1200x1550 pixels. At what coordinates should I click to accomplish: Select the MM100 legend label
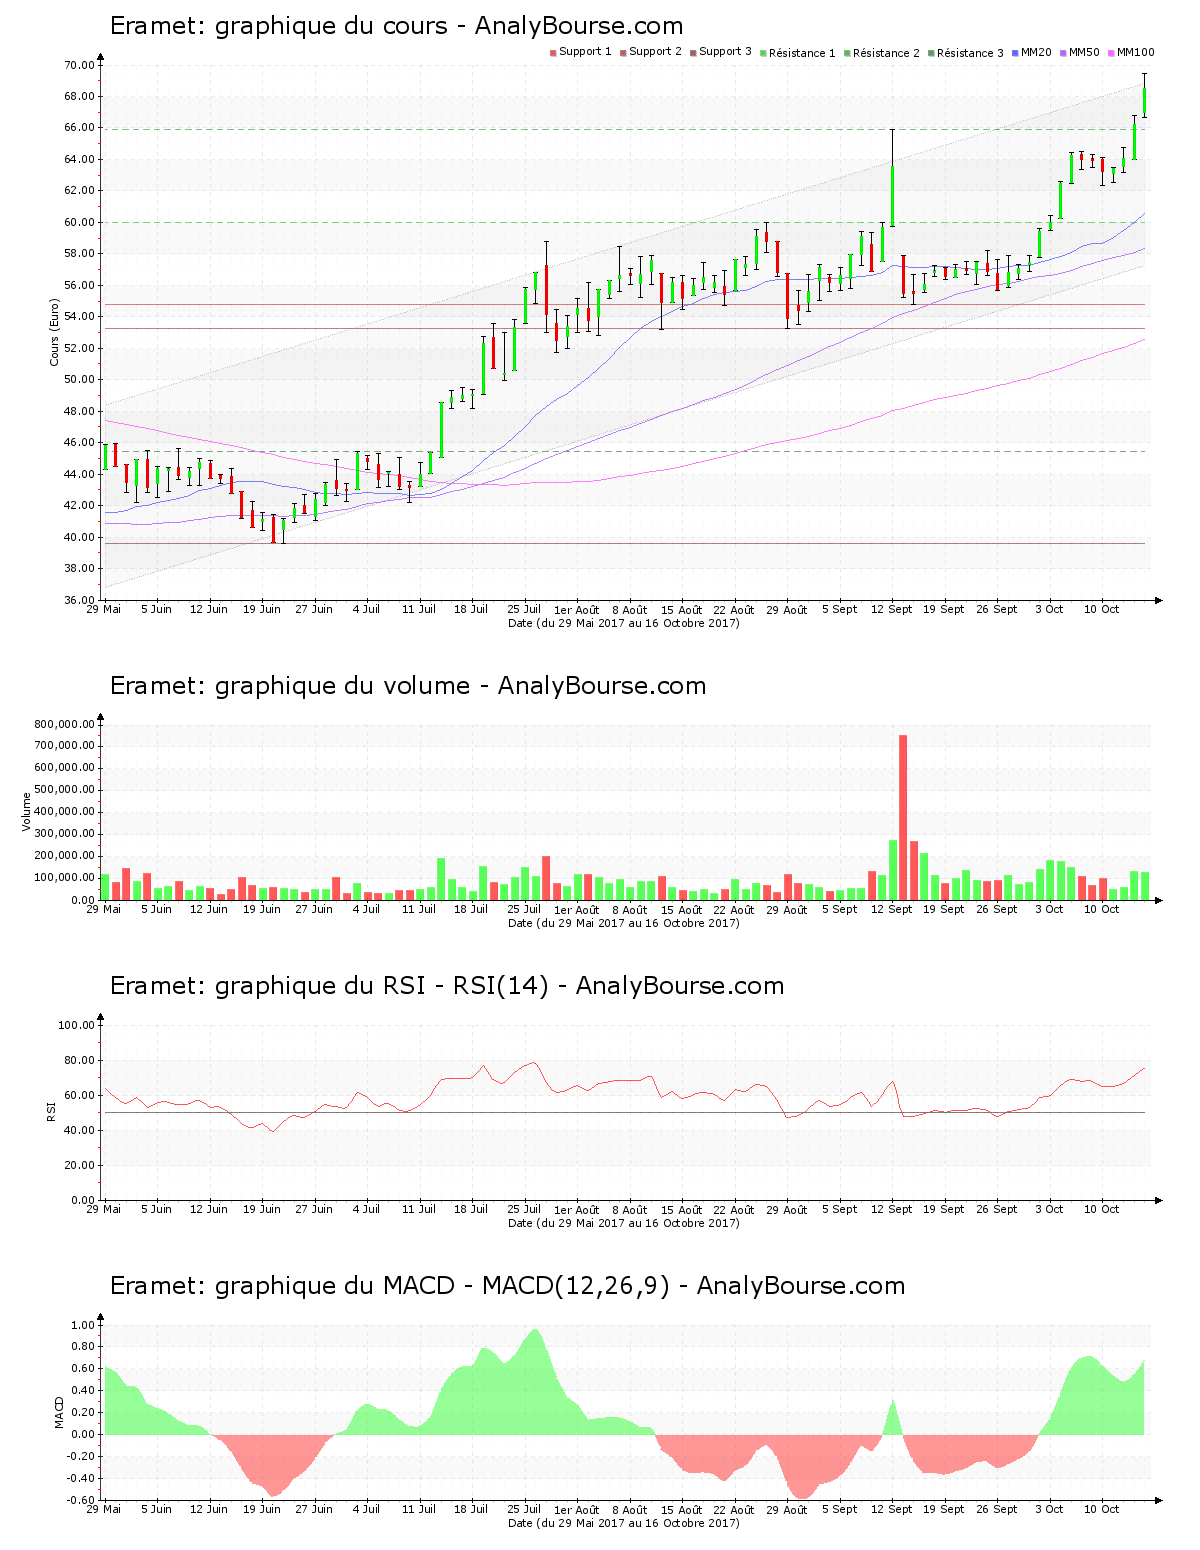(1135, 52)
